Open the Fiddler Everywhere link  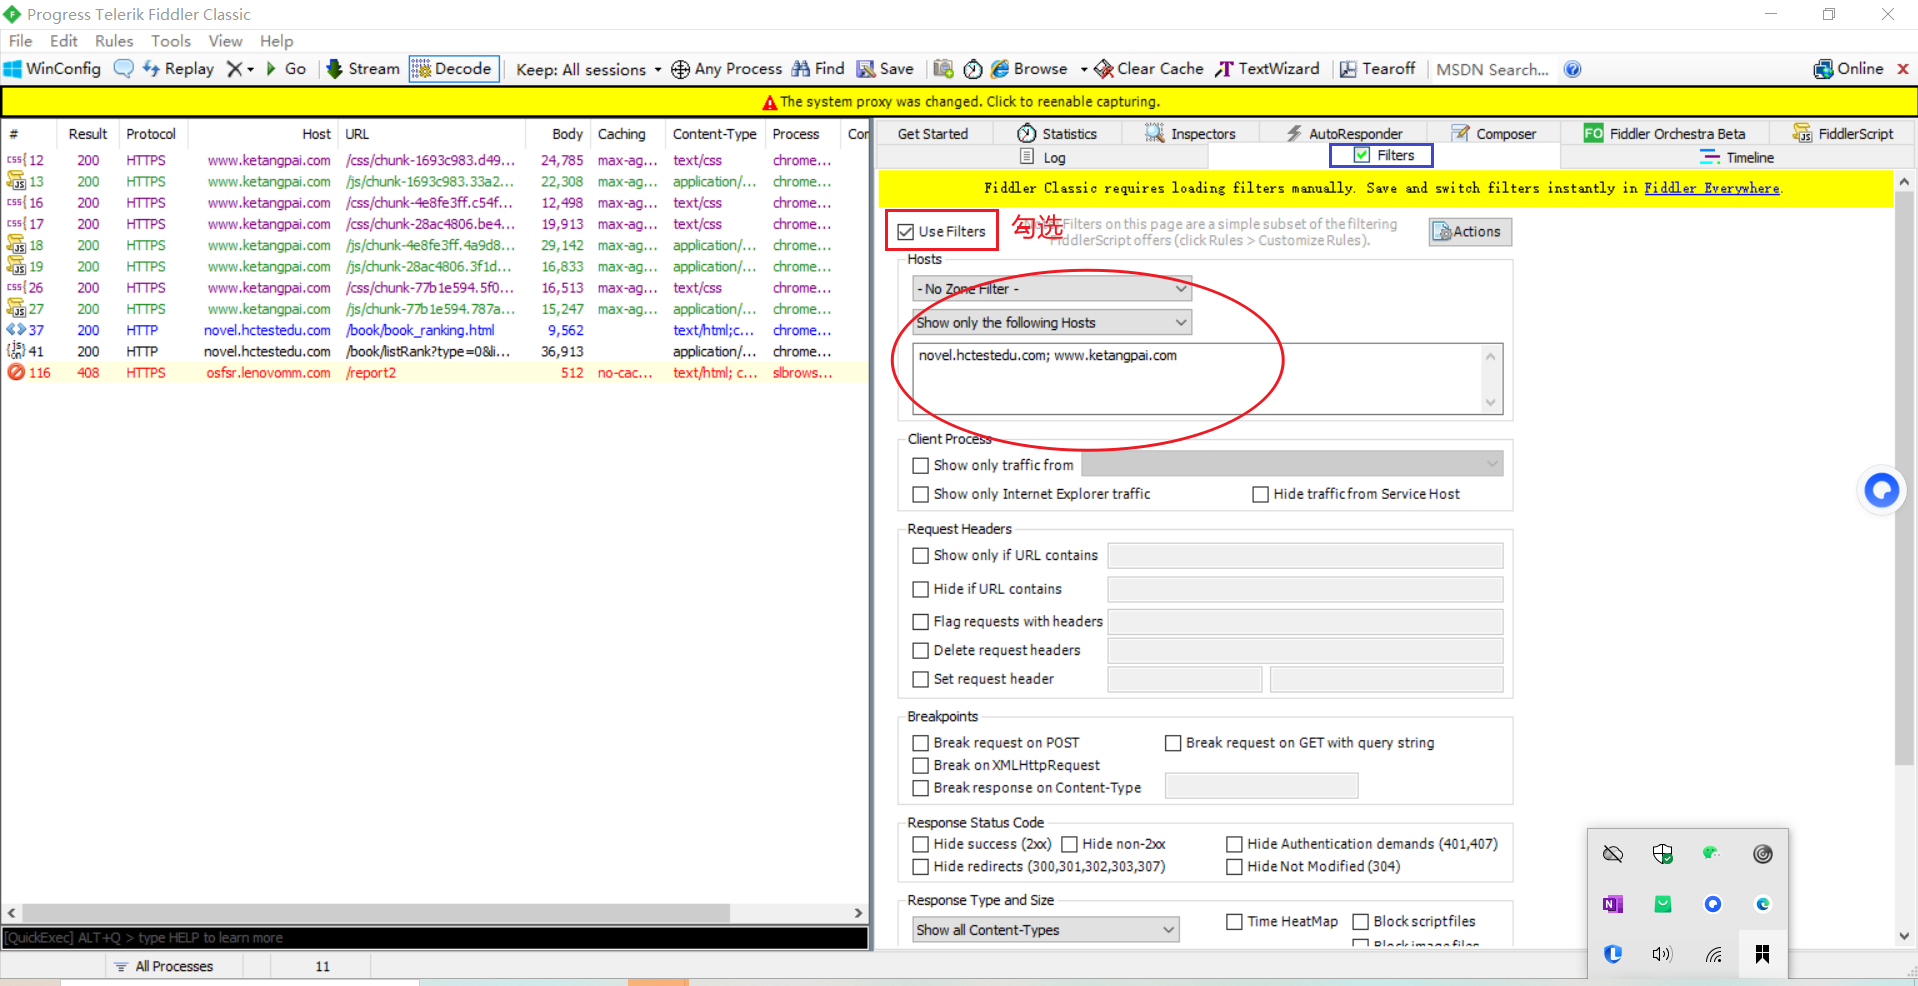click(x=1712, y=188)
